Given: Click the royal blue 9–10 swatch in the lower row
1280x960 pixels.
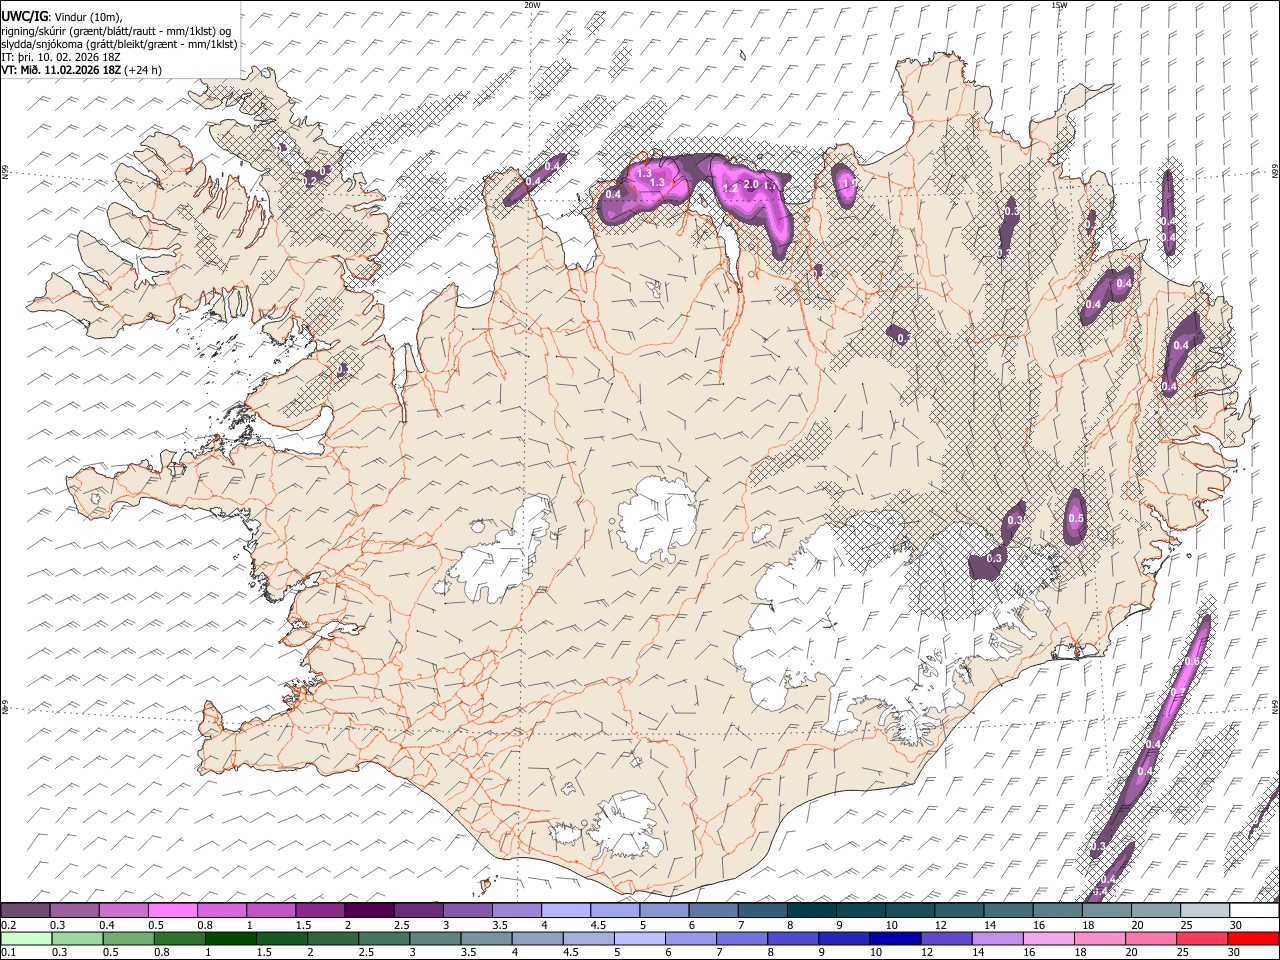Looking at the screenshot, I should point(845,938).
